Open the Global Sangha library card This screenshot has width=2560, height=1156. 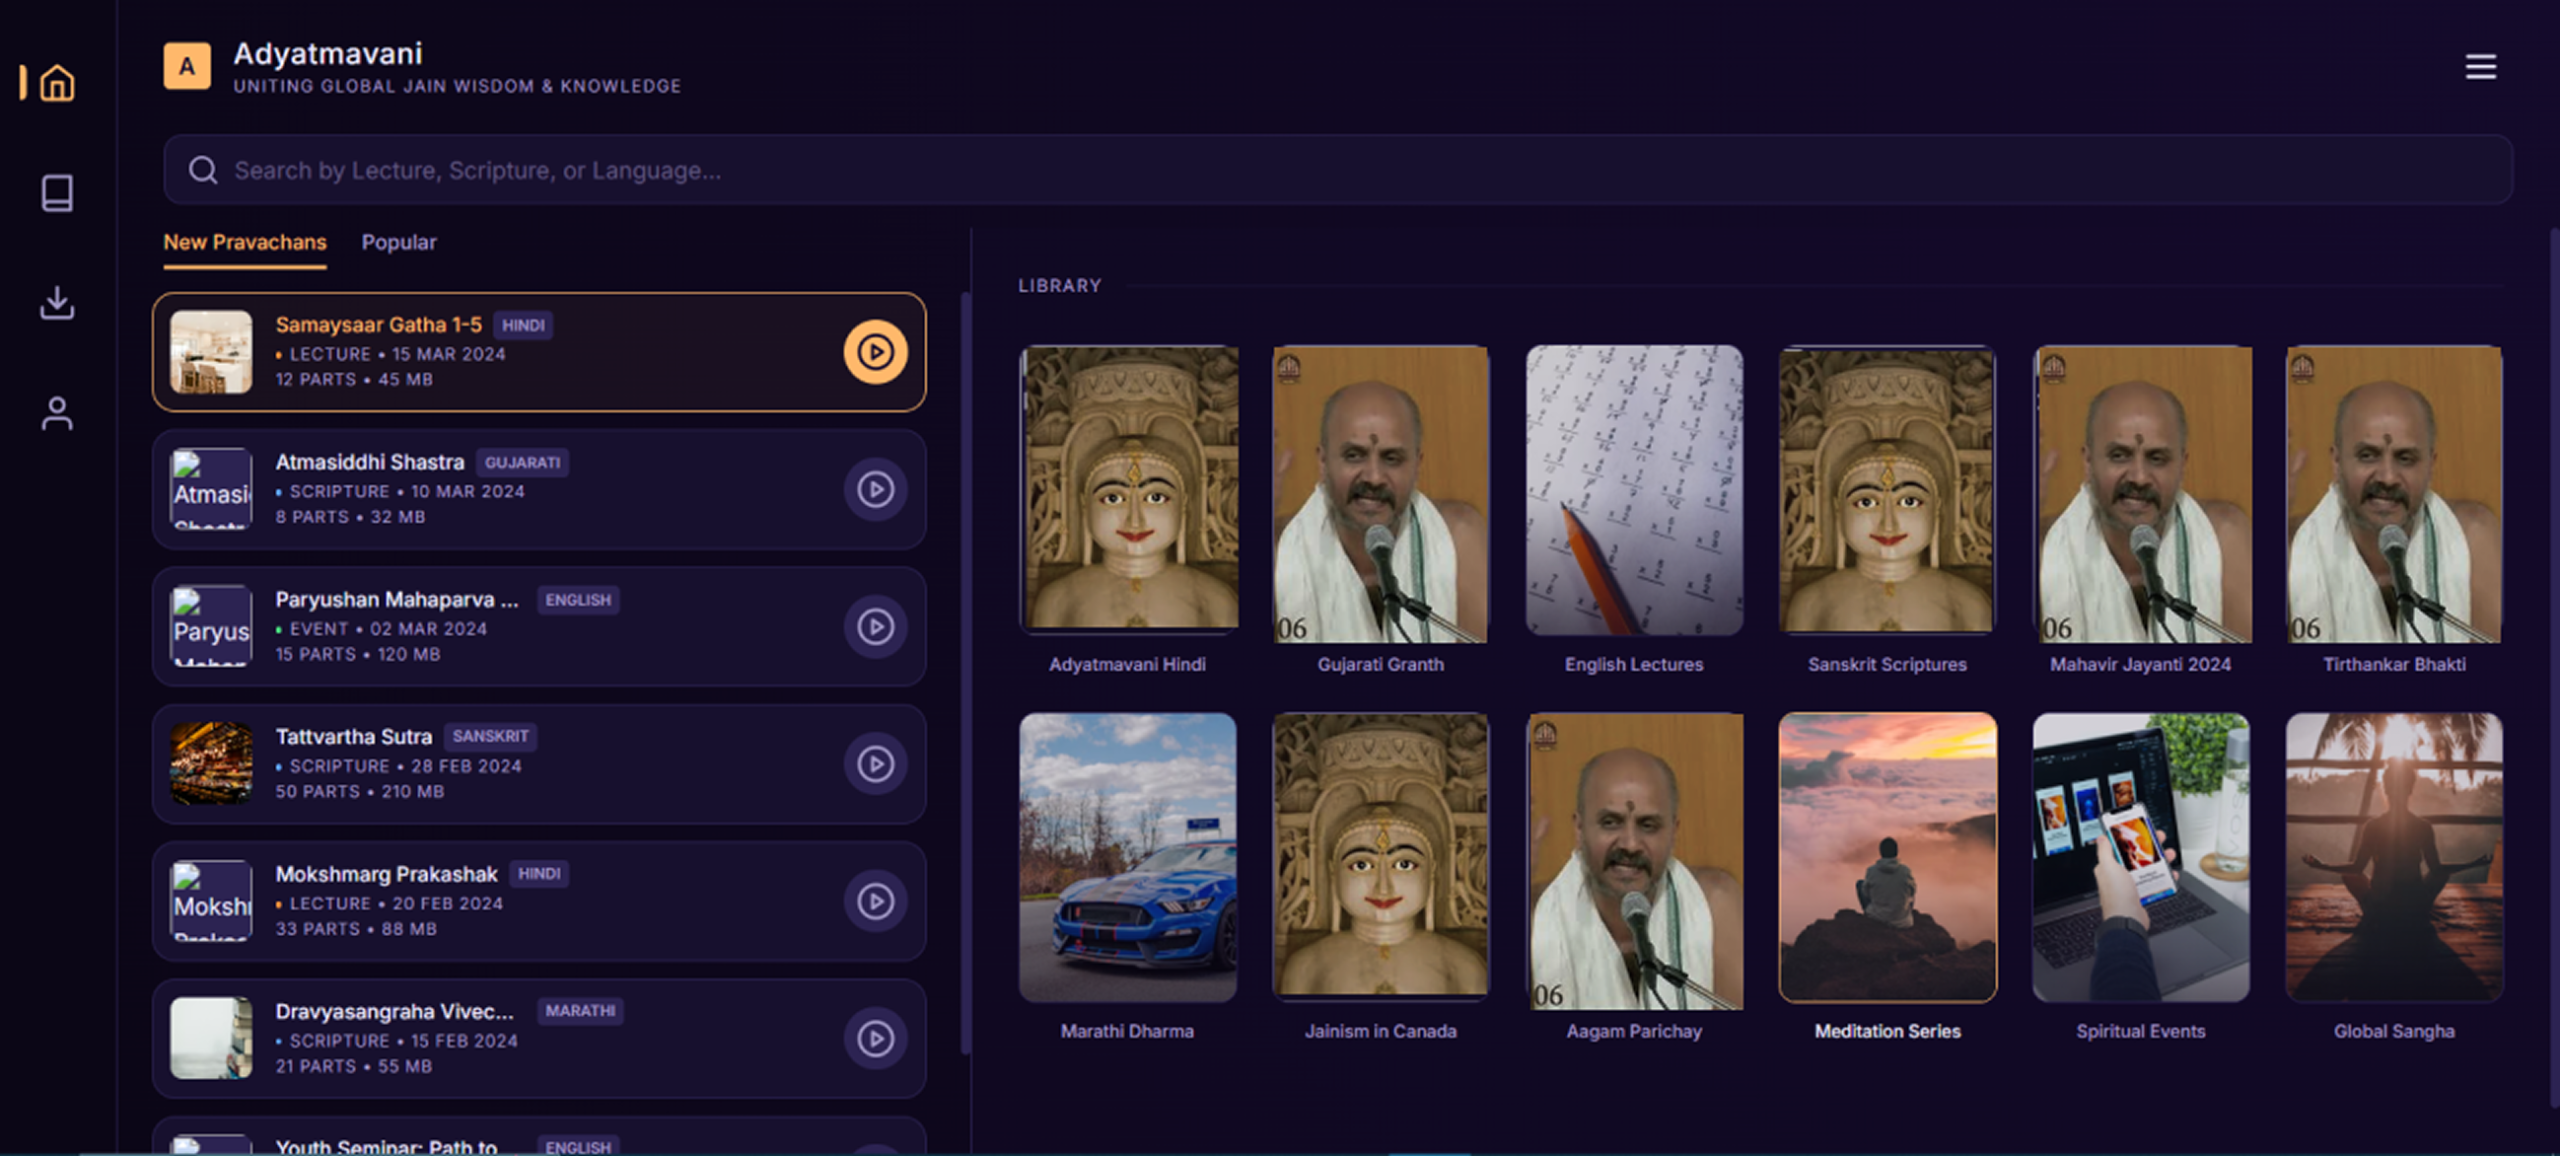(2394, 857)
